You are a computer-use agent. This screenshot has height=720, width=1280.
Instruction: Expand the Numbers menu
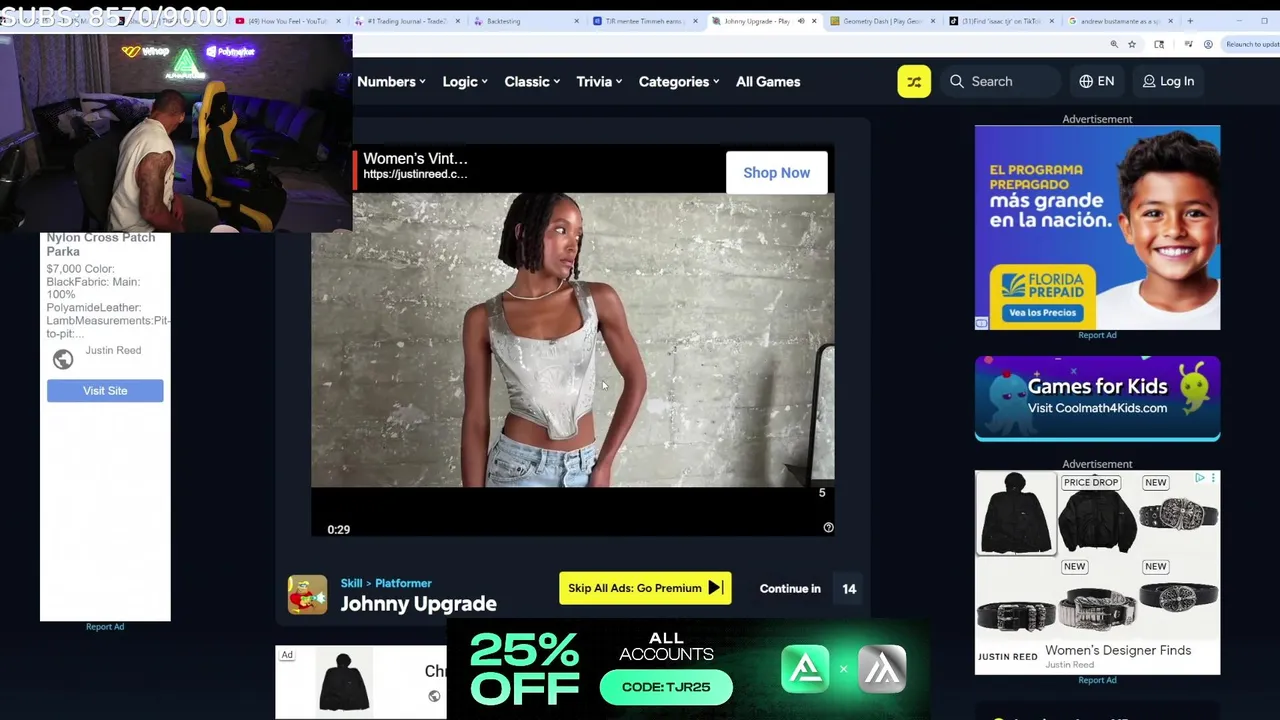391,81
